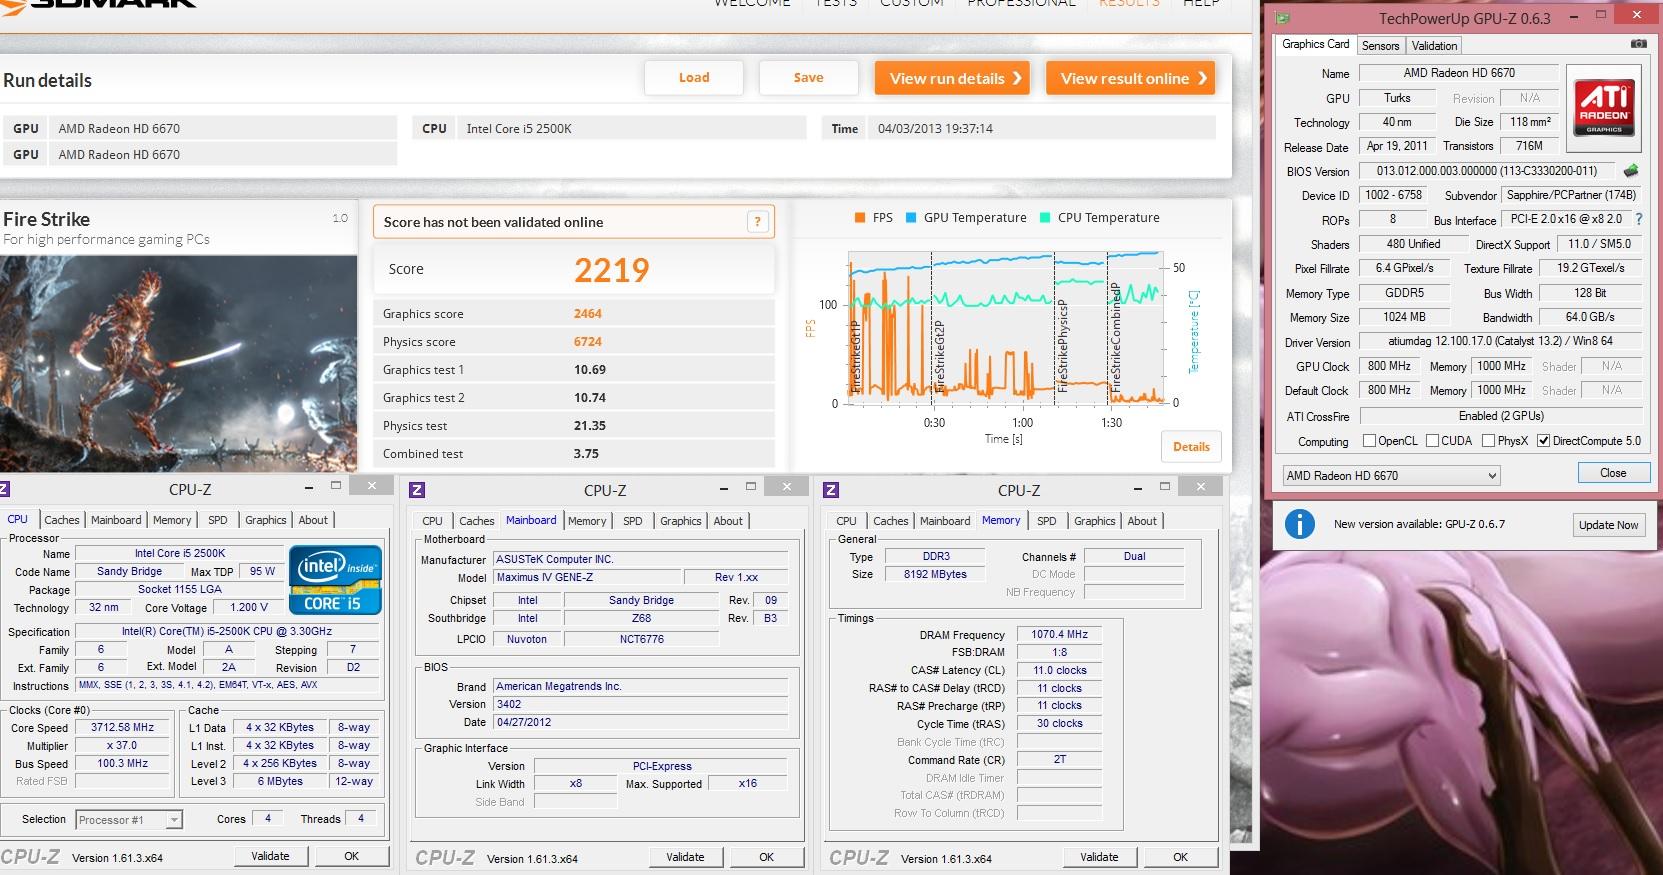Select the CPU tab in the Memory CPU-Z window

[846, 521]
